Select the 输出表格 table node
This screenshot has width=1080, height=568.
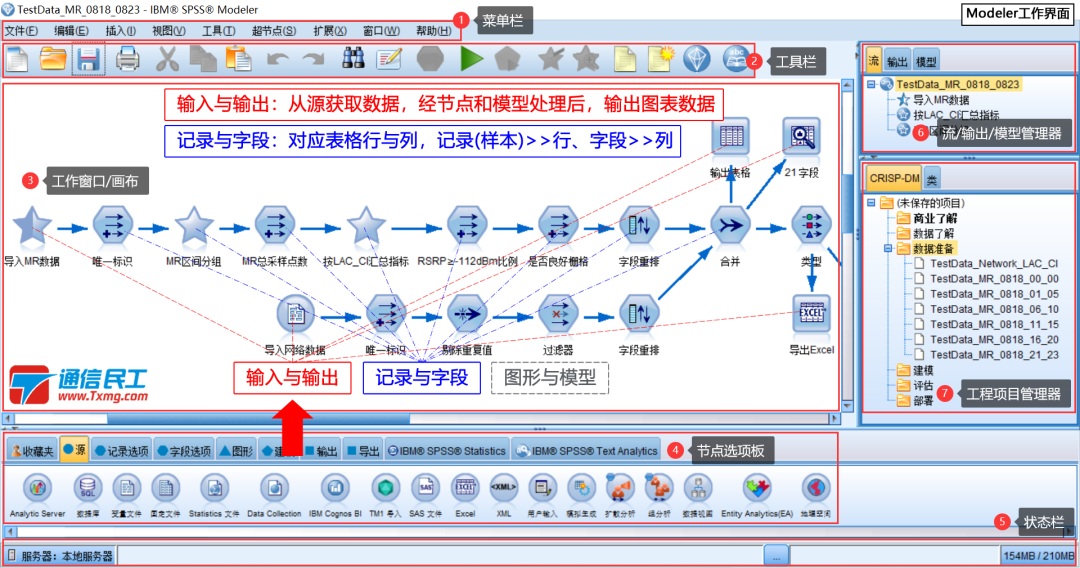coord(731,137)
